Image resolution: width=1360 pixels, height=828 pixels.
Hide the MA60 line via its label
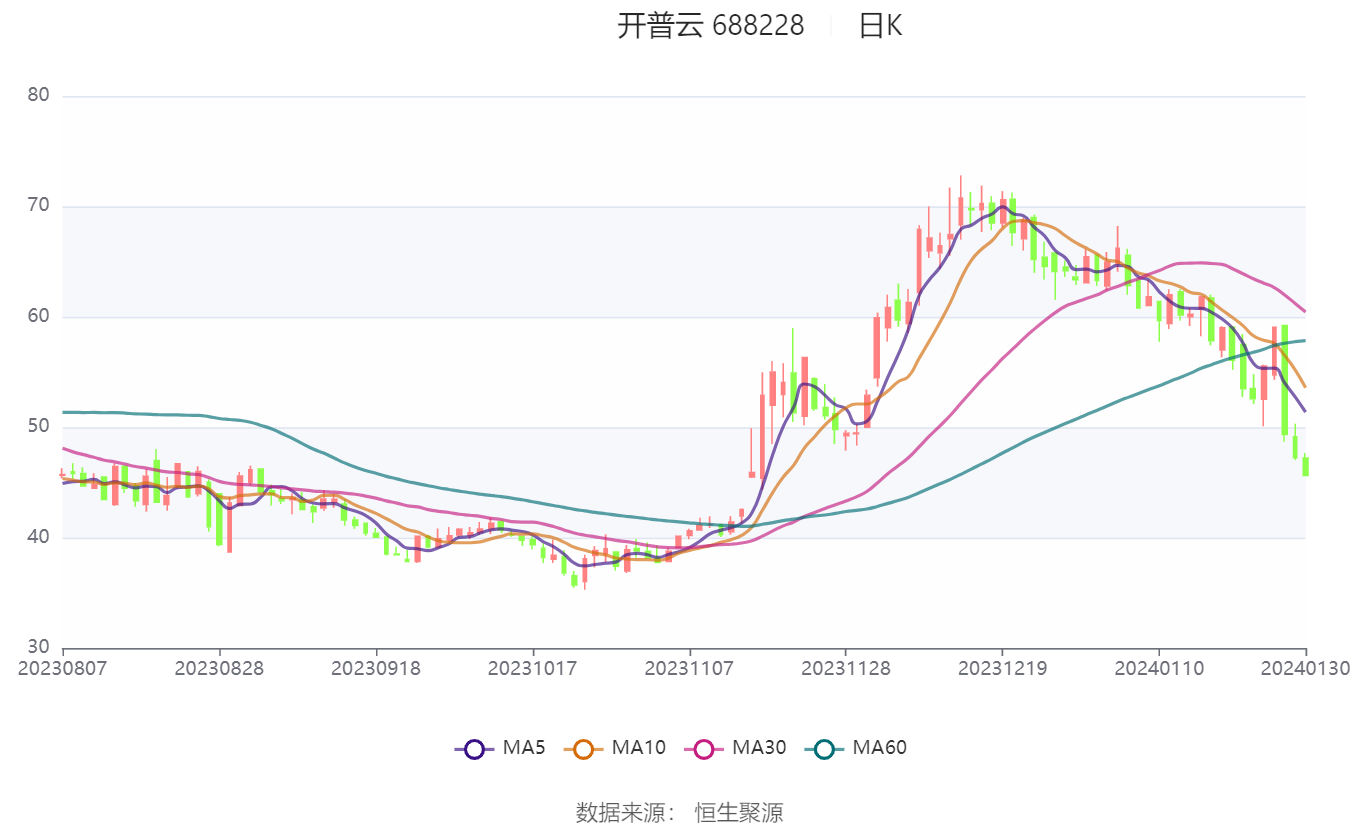pos(879,748)
